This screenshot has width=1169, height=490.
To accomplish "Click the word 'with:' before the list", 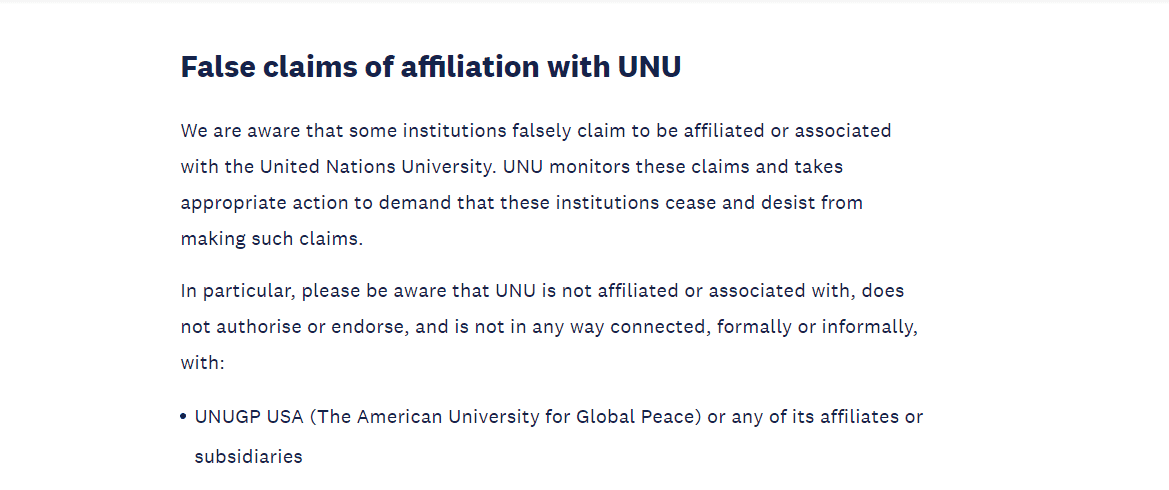I will pyautogui.click(x=203, y=363).
